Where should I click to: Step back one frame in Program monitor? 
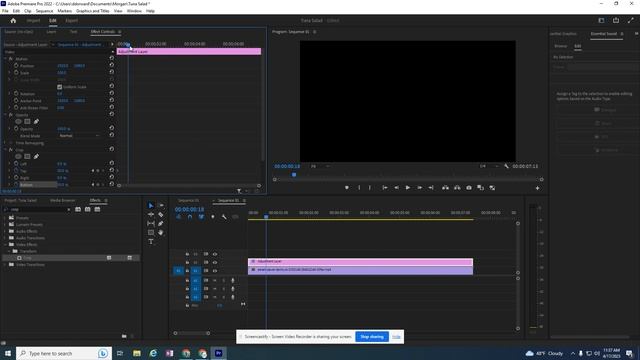click(396, 188)
